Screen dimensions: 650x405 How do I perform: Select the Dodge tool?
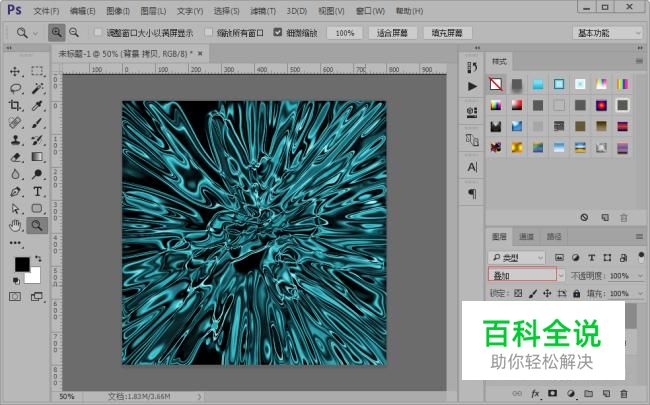(x=37, y=174)
